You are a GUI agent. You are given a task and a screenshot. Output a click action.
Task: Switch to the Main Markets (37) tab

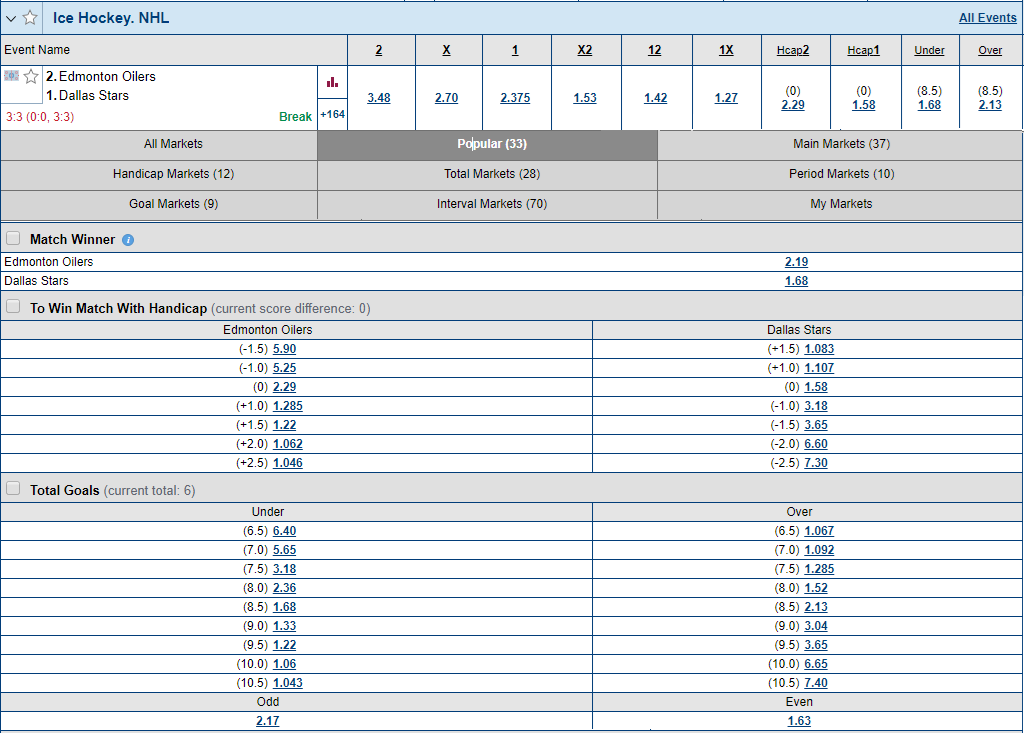(x=840, y=143)
